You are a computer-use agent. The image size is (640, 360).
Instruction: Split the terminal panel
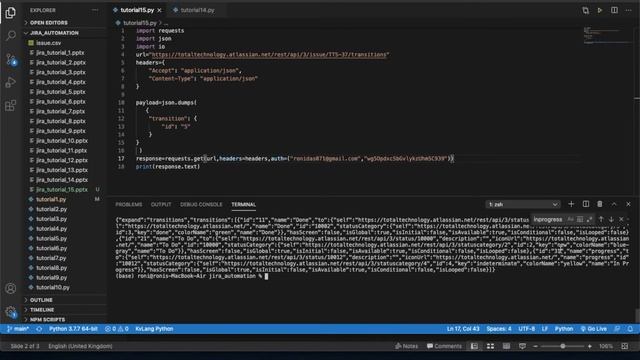pos(586,204)
